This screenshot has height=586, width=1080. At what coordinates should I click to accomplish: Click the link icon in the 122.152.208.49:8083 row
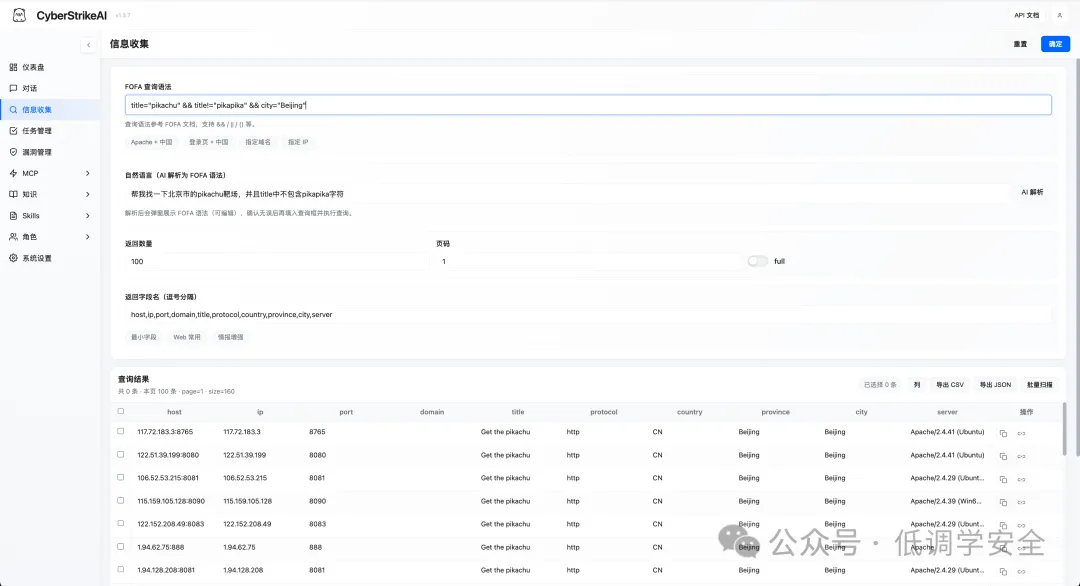point(1021,525)
